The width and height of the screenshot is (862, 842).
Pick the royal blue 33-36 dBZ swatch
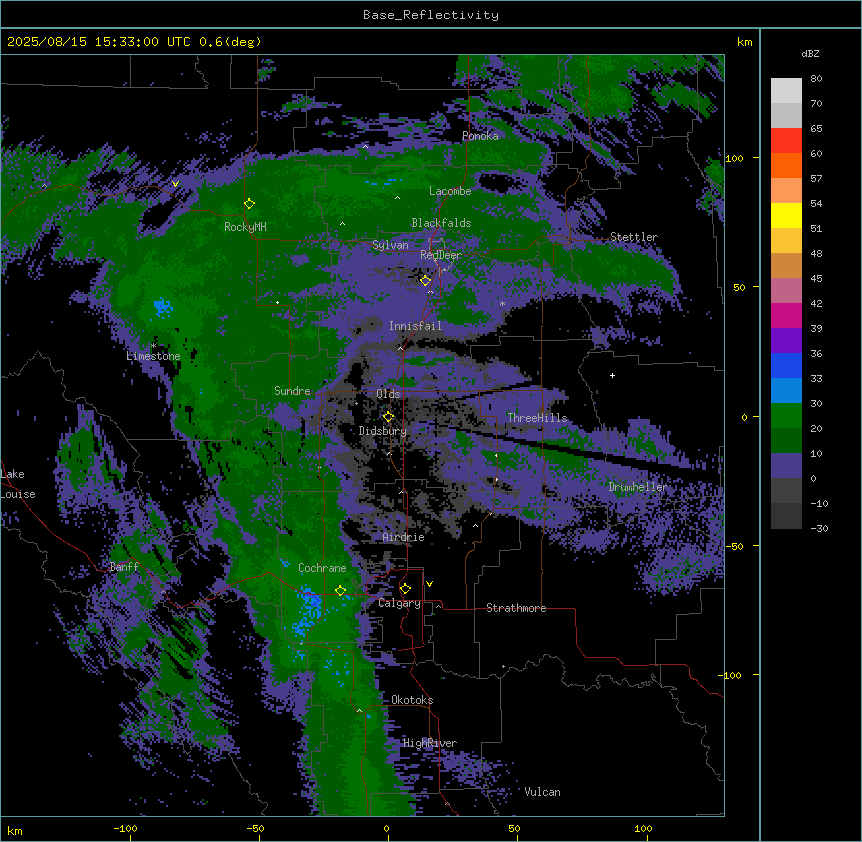[786, 365]
